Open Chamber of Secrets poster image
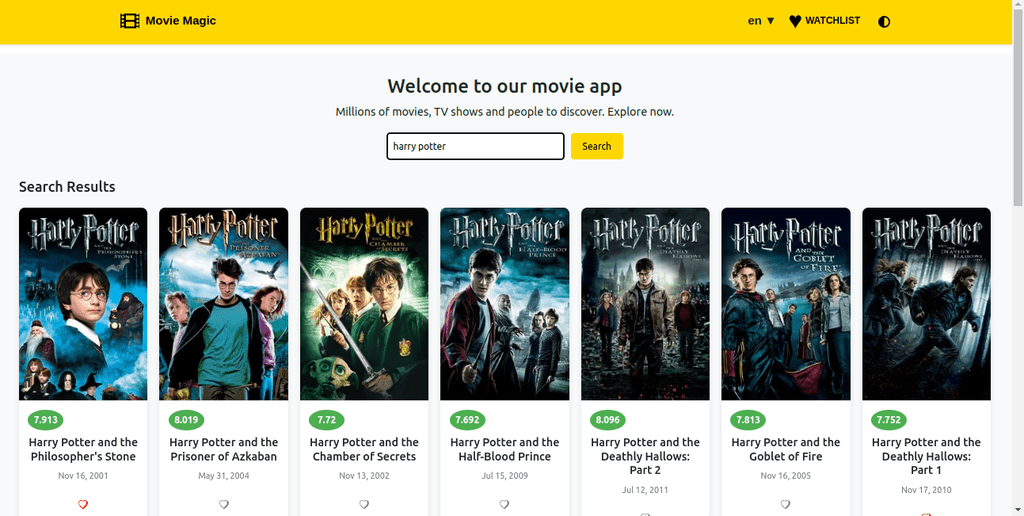The height and width of the screenshot is (516, 1024). 364,304
